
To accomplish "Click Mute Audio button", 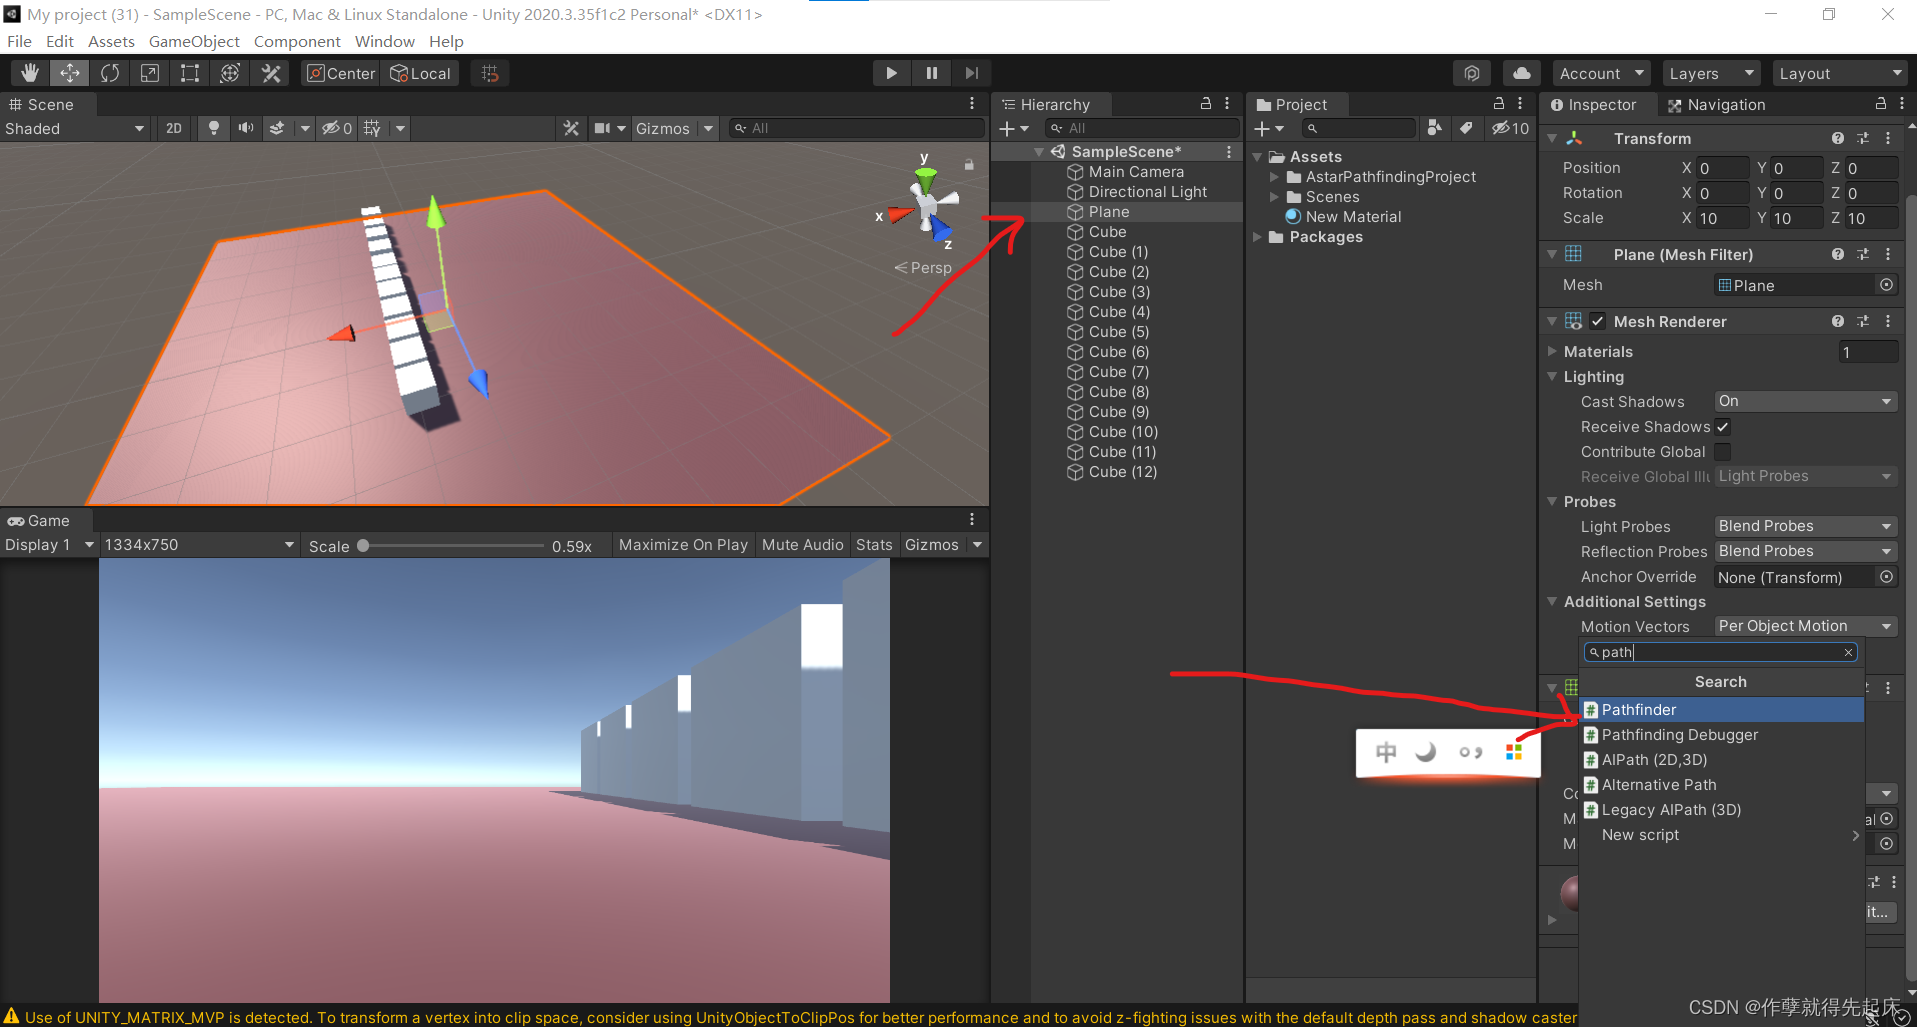I will tap(802, 545).
